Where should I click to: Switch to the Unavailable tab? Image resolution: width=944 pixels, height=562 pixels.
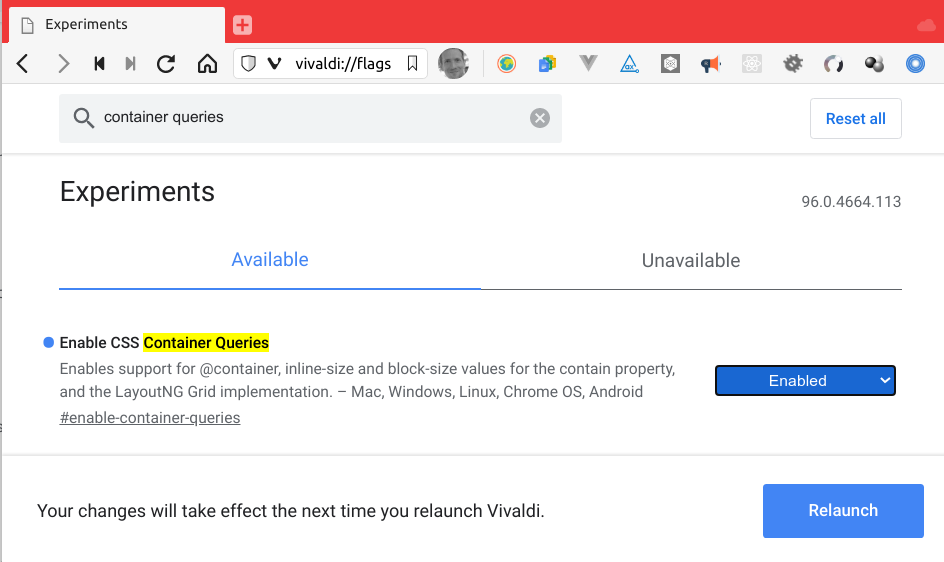click(691, 261)
